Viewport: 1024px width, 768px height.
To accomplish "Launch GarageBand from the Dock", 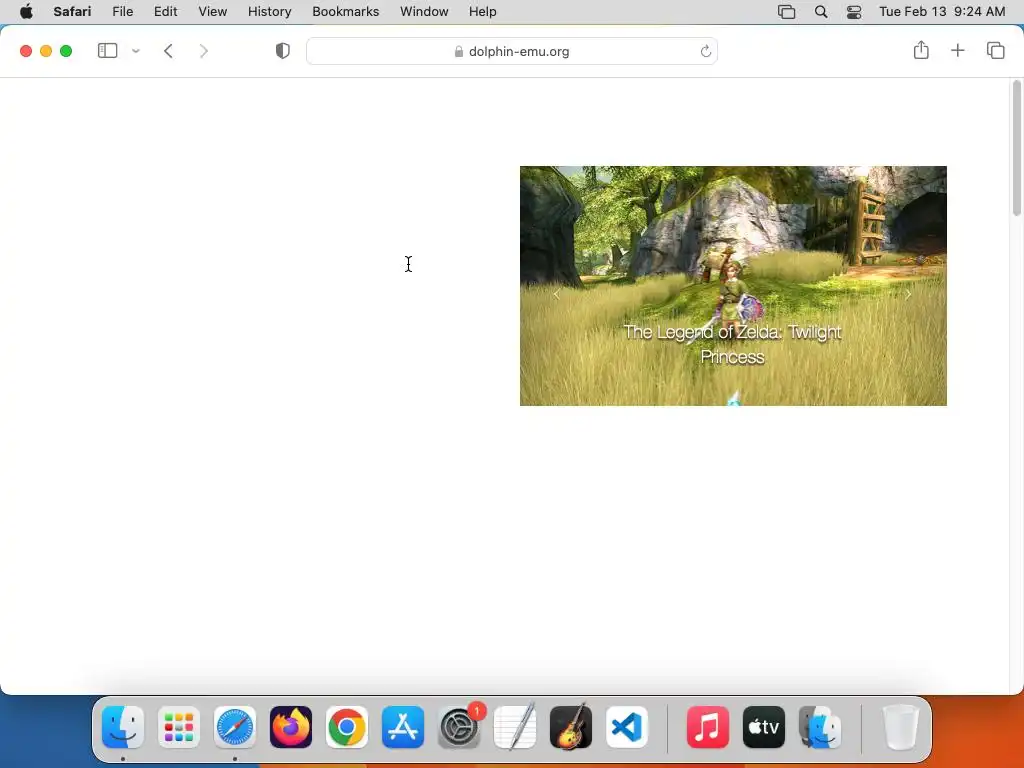I will (x=571, y=727).
